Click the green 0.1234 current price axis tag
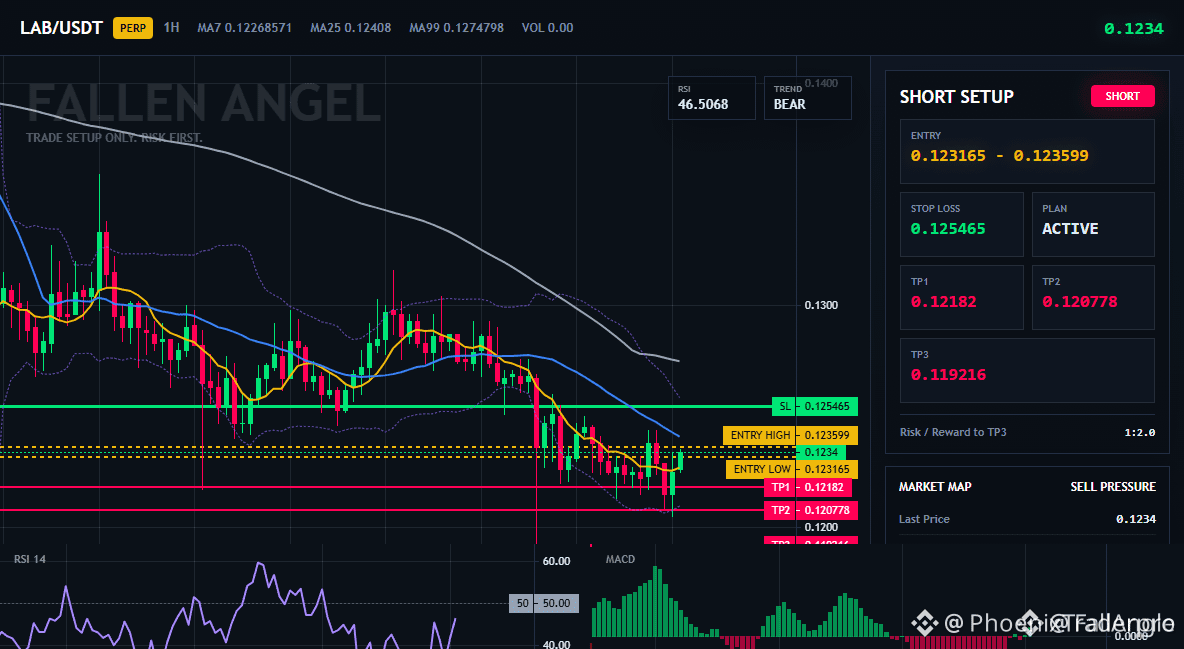 click(x=821, y=453)
